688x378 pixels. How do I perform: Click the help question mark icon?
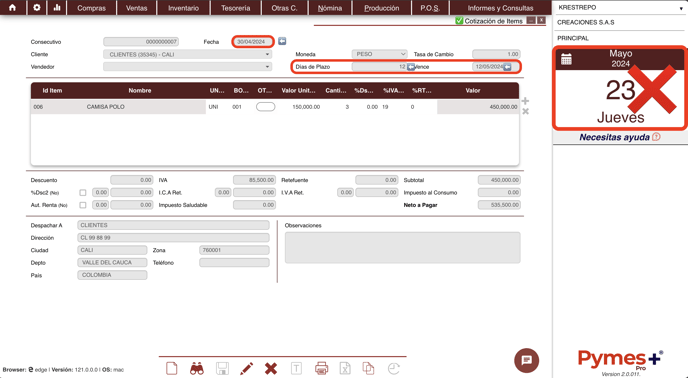(x=656, y=137)
